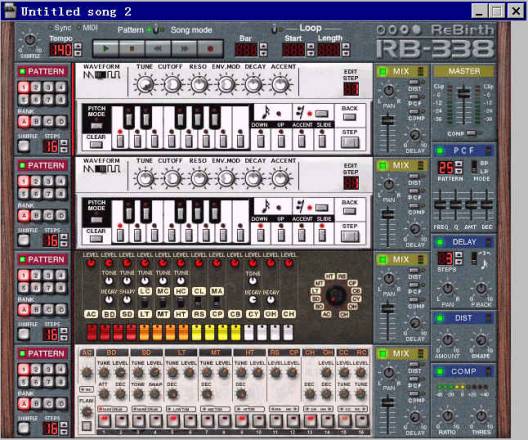Arm the red Record transport button
Viewport: 528px width, 440px height.
tap(210, 48)
